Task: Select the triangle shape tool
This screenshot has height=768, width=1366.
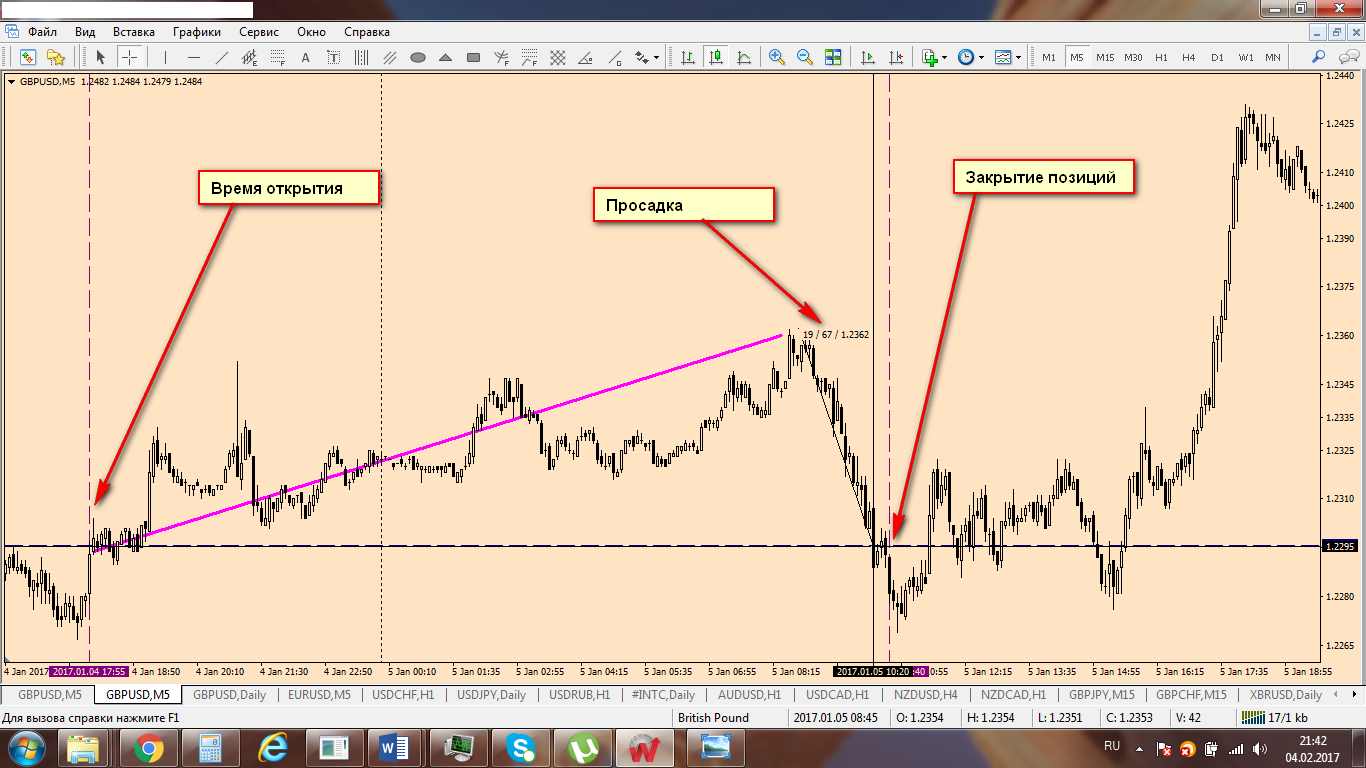Action: (446, 57)
